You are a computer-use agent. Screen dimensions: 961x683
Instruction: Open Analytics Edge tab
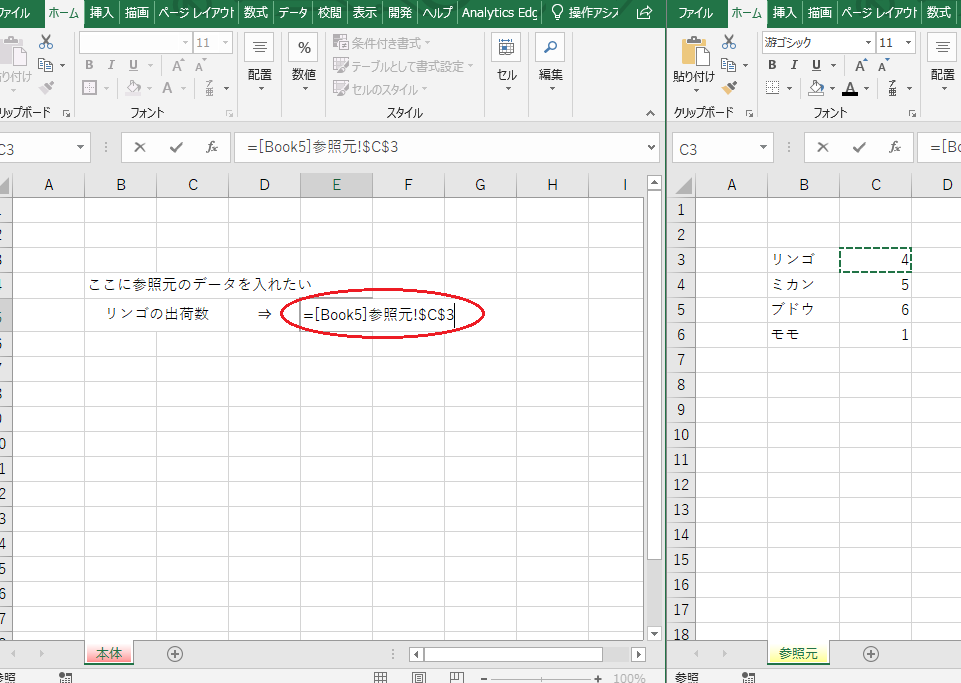499,13
